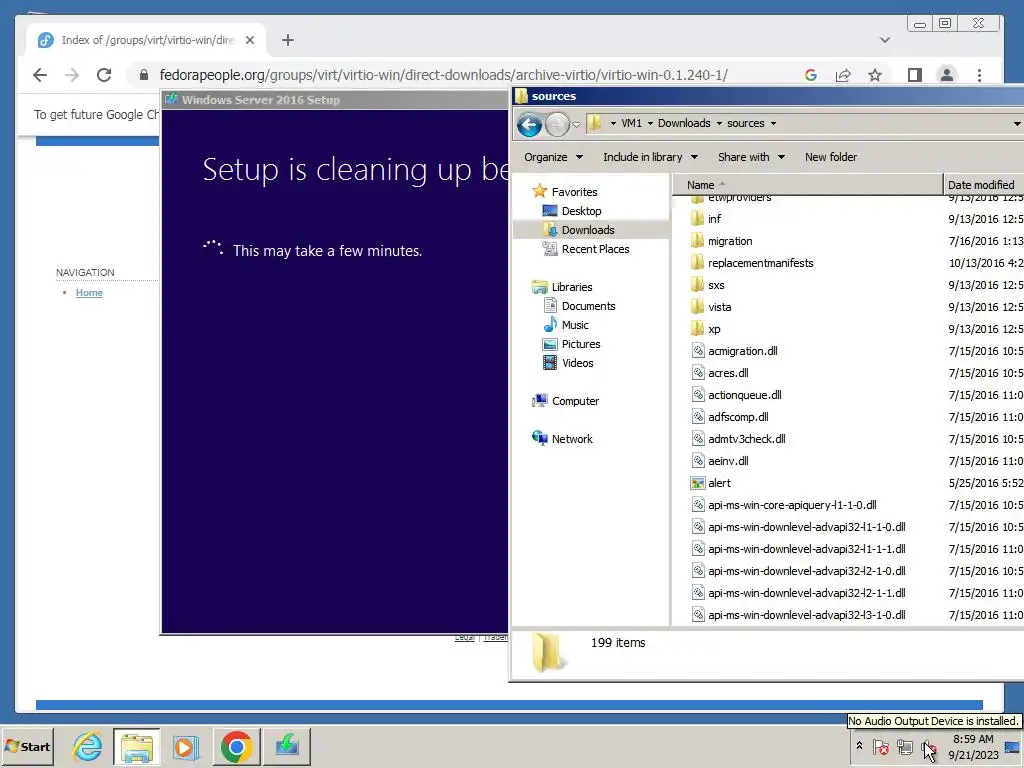Expand sources breadcrumb arrow

[x=773, y=123]
